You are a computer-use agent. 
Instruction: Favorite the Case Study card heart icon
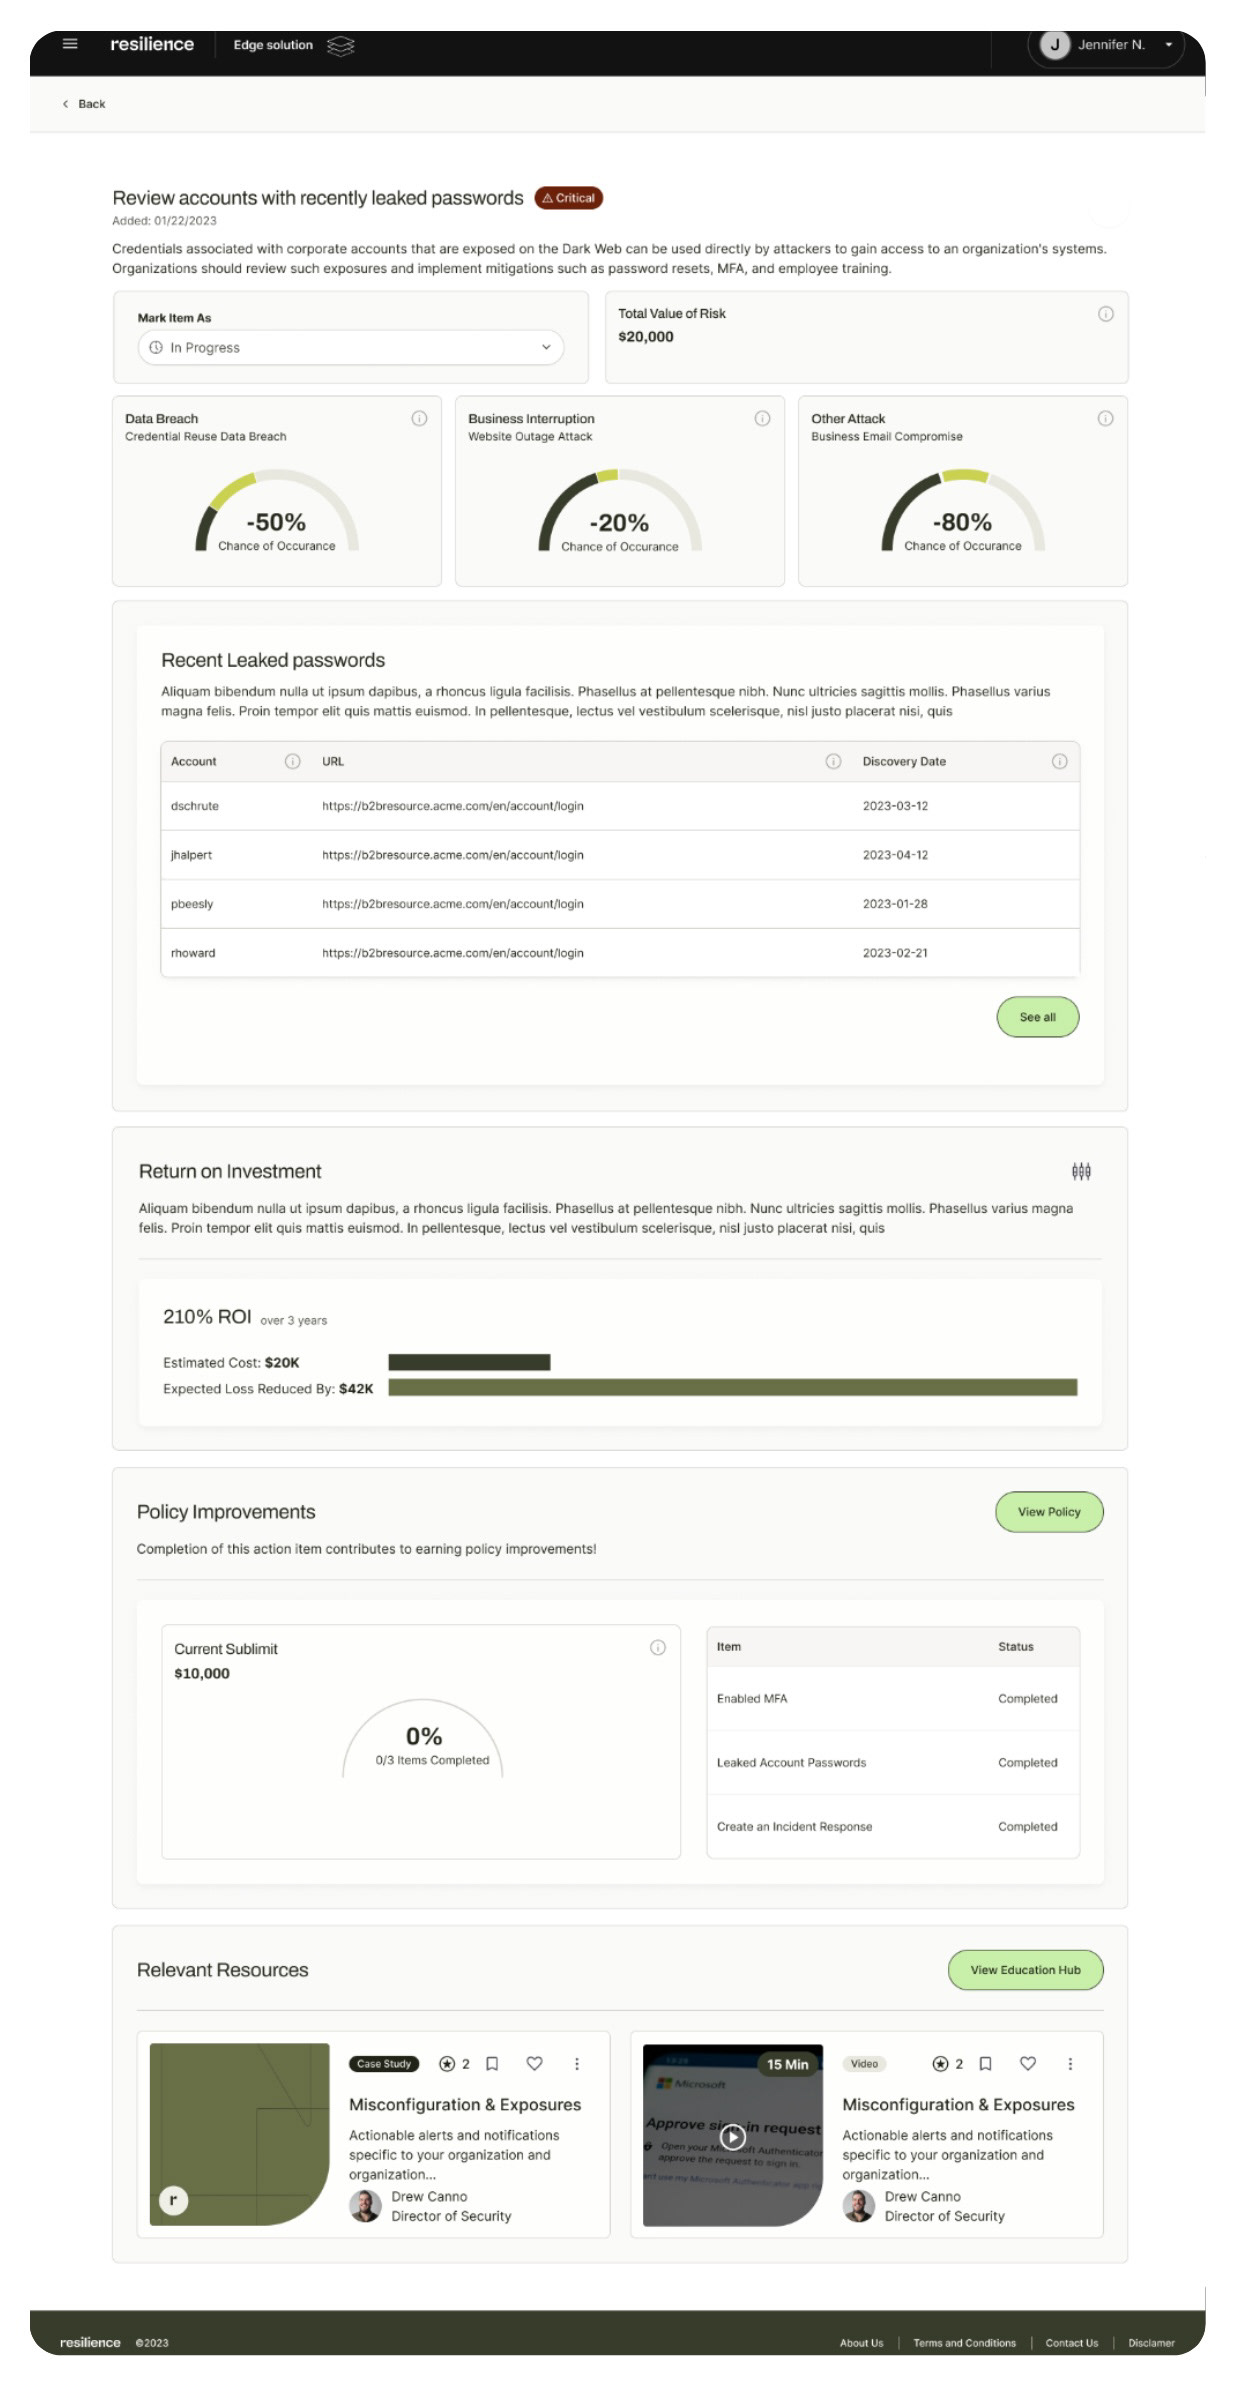[534, 2064]
